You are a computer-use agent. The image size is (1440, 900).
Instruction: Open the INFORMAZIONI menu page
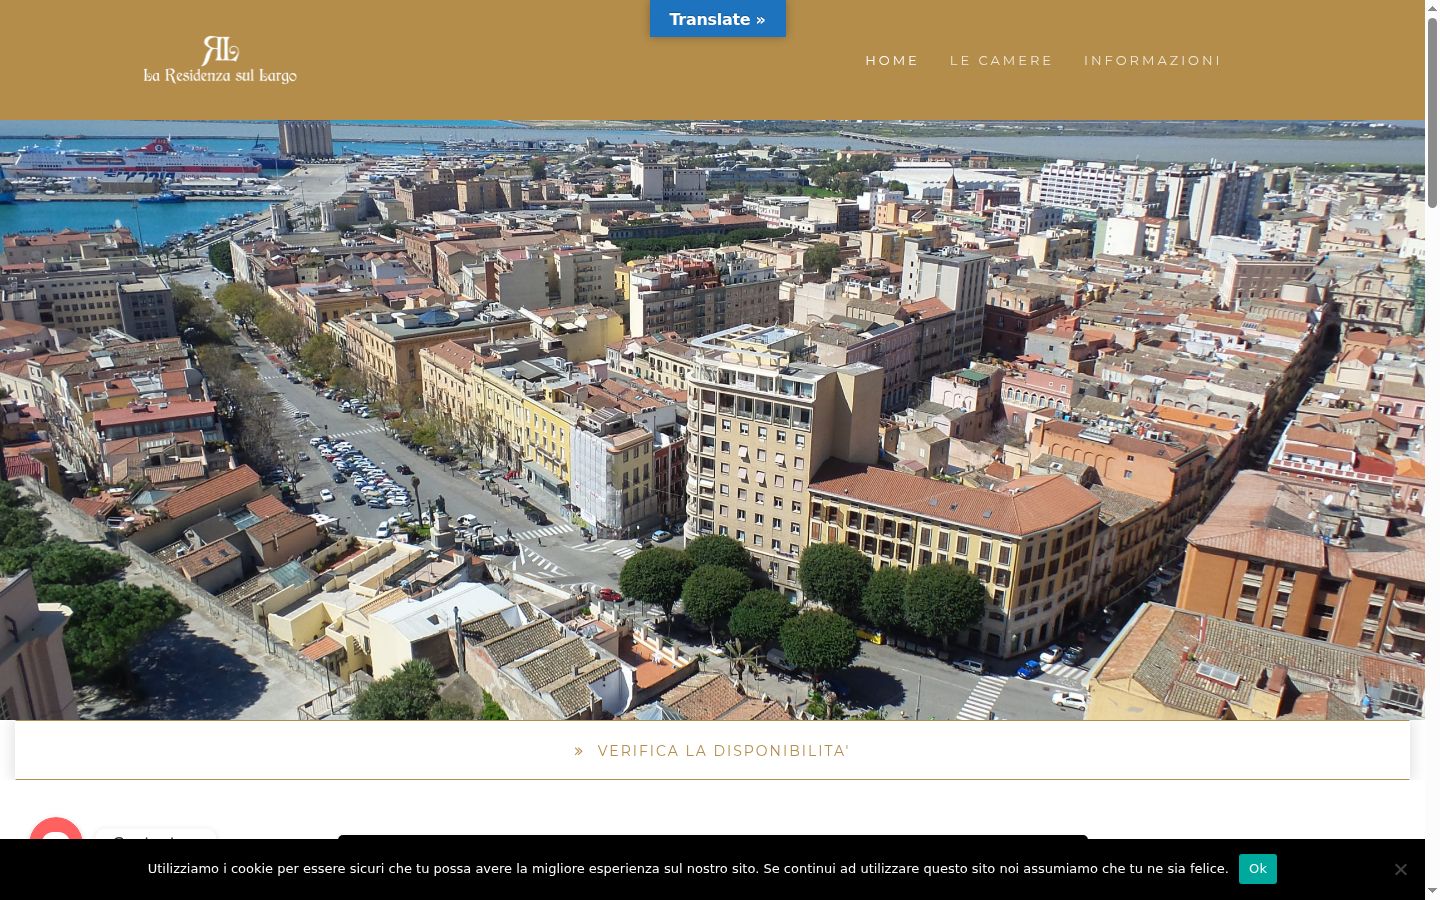pos(1152,60)
